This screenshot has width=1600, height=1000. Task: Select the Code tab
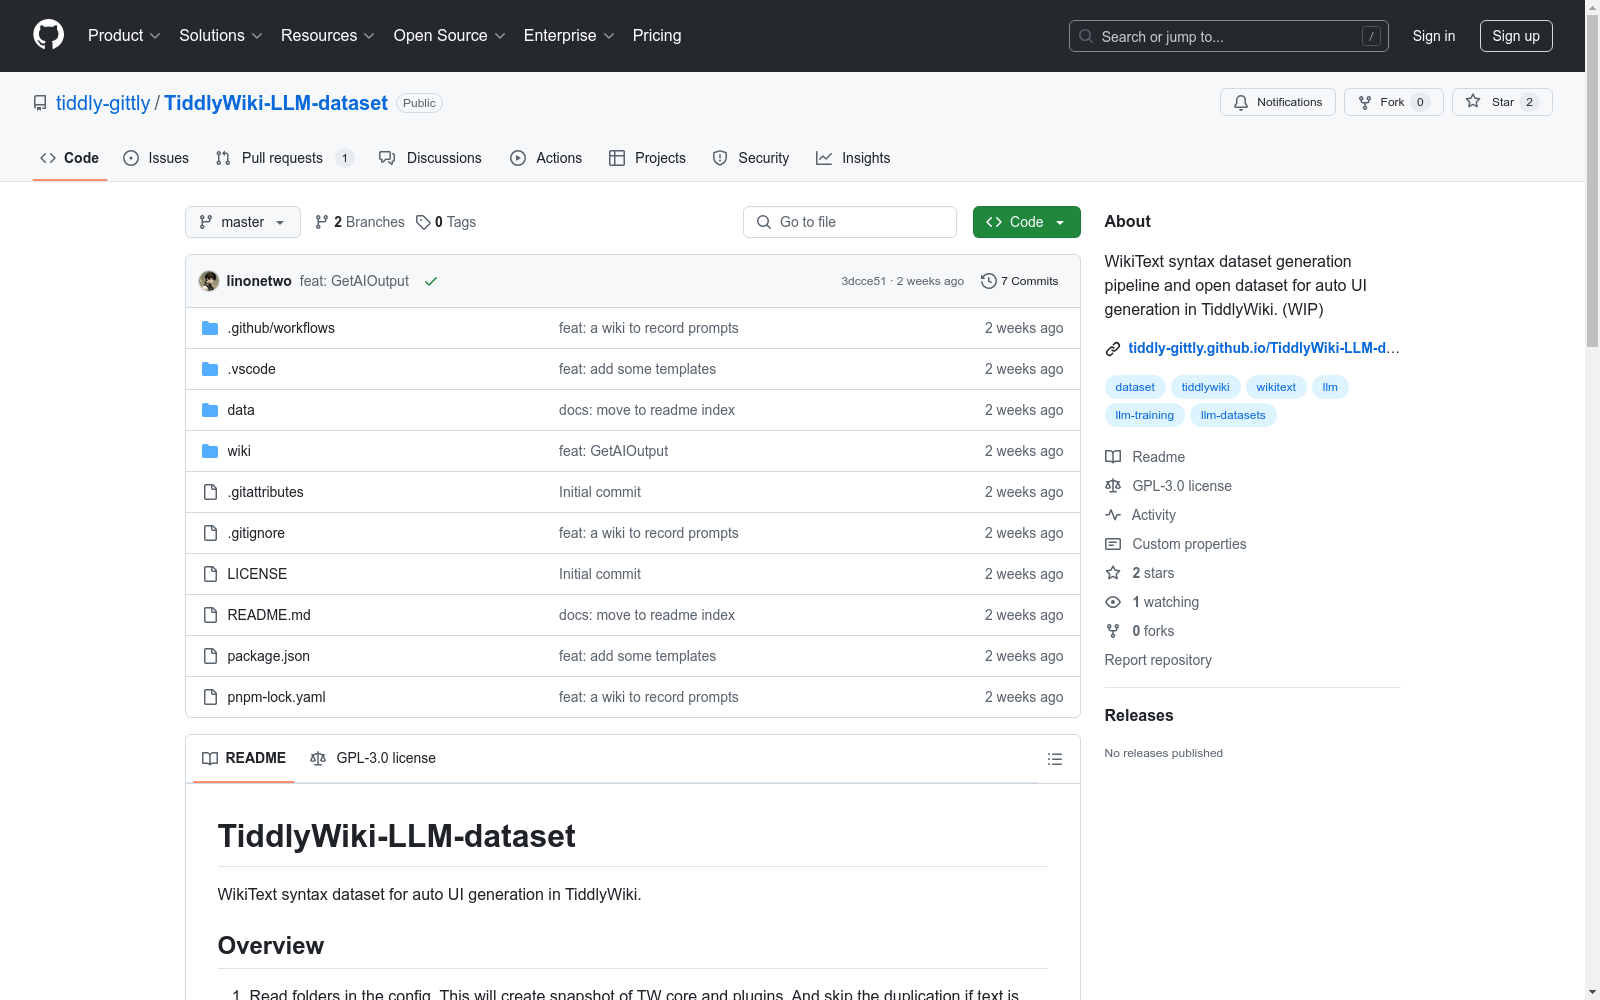tap(70, 158)
